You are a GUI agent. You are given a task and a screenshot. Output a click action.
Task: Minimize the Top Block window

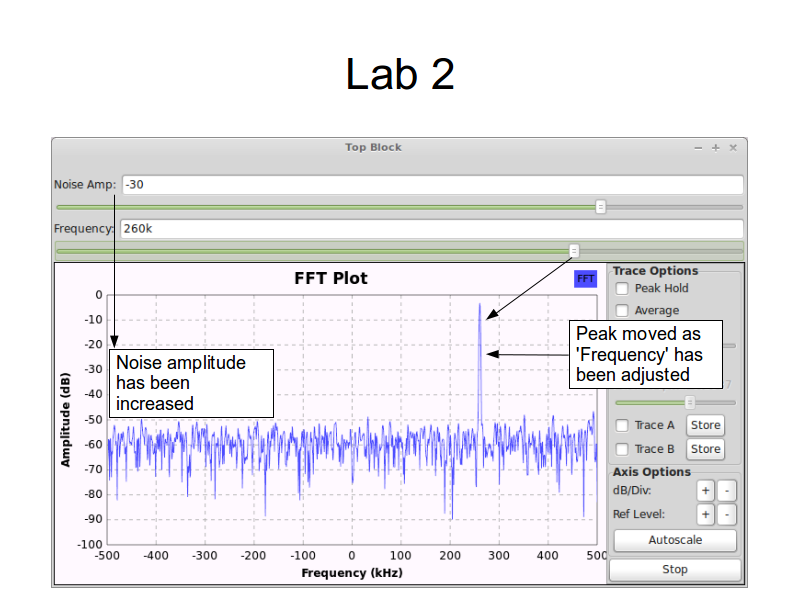[698, 147]
